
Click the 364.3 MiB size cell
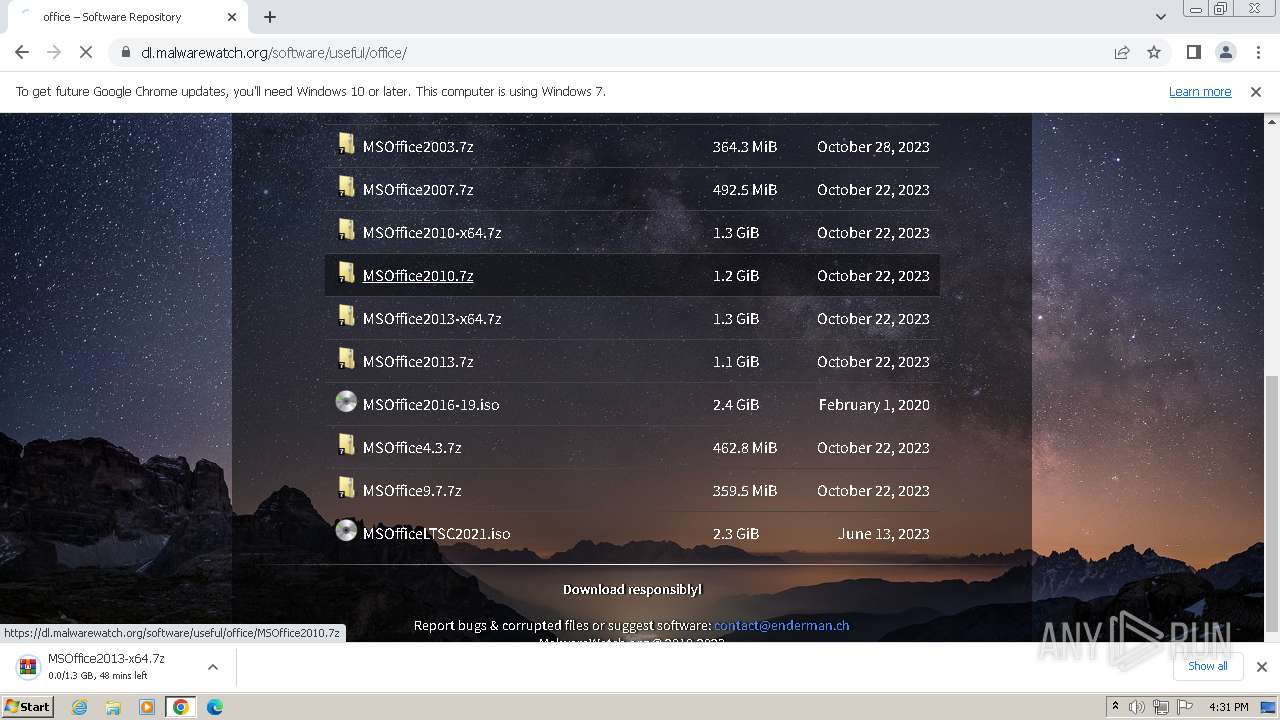point(744,146)
